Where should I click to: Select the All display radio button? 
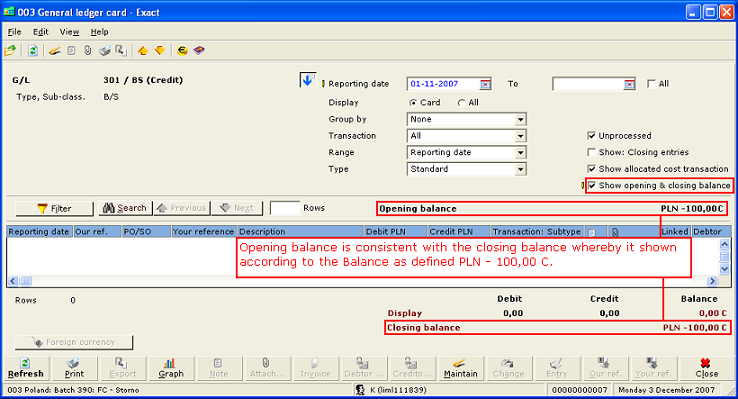pyautogui.click(x=461, y=103)
